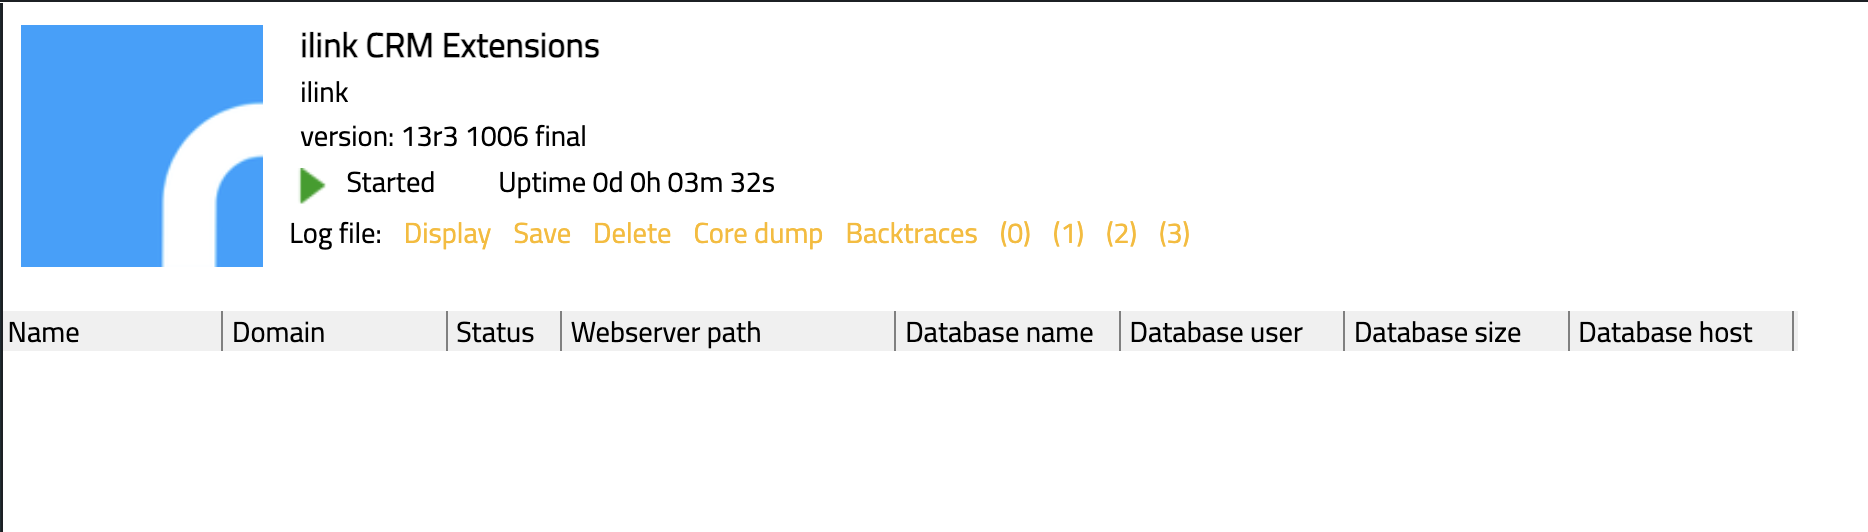Click the Domain column header

[278, 332]
